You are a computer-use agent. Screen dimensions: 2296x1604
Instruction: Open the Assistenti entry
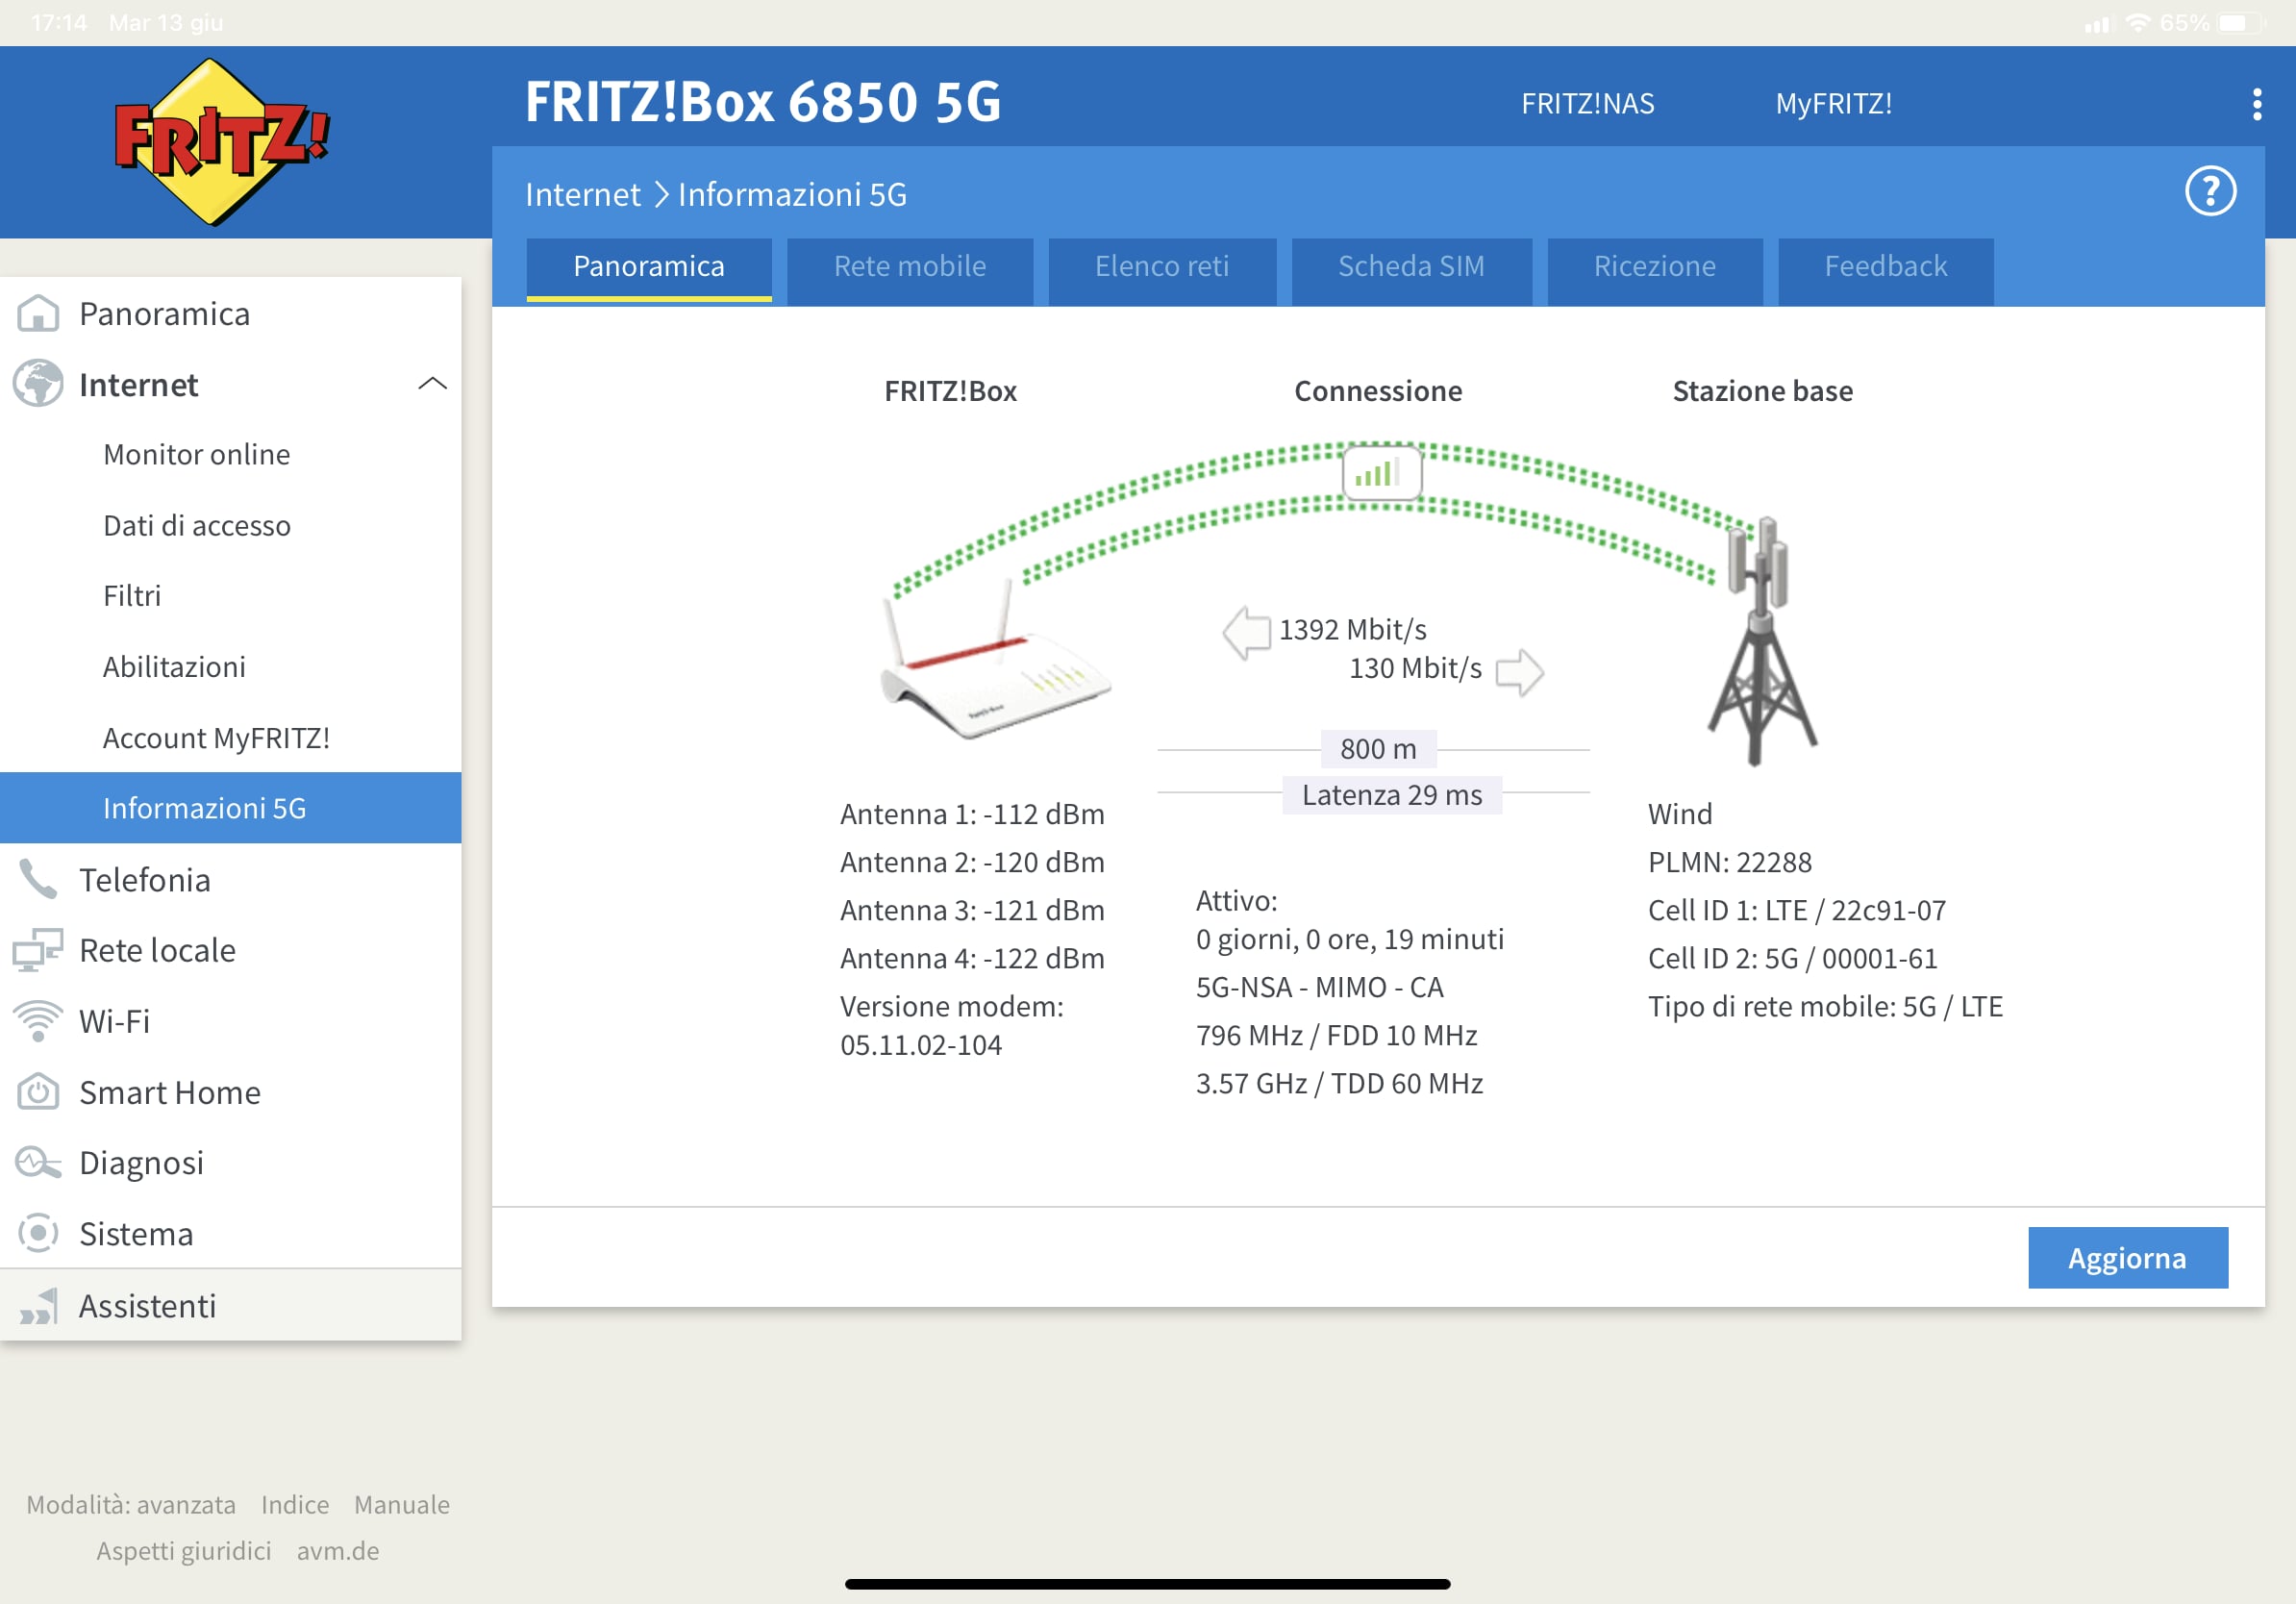click(231, 1306)
